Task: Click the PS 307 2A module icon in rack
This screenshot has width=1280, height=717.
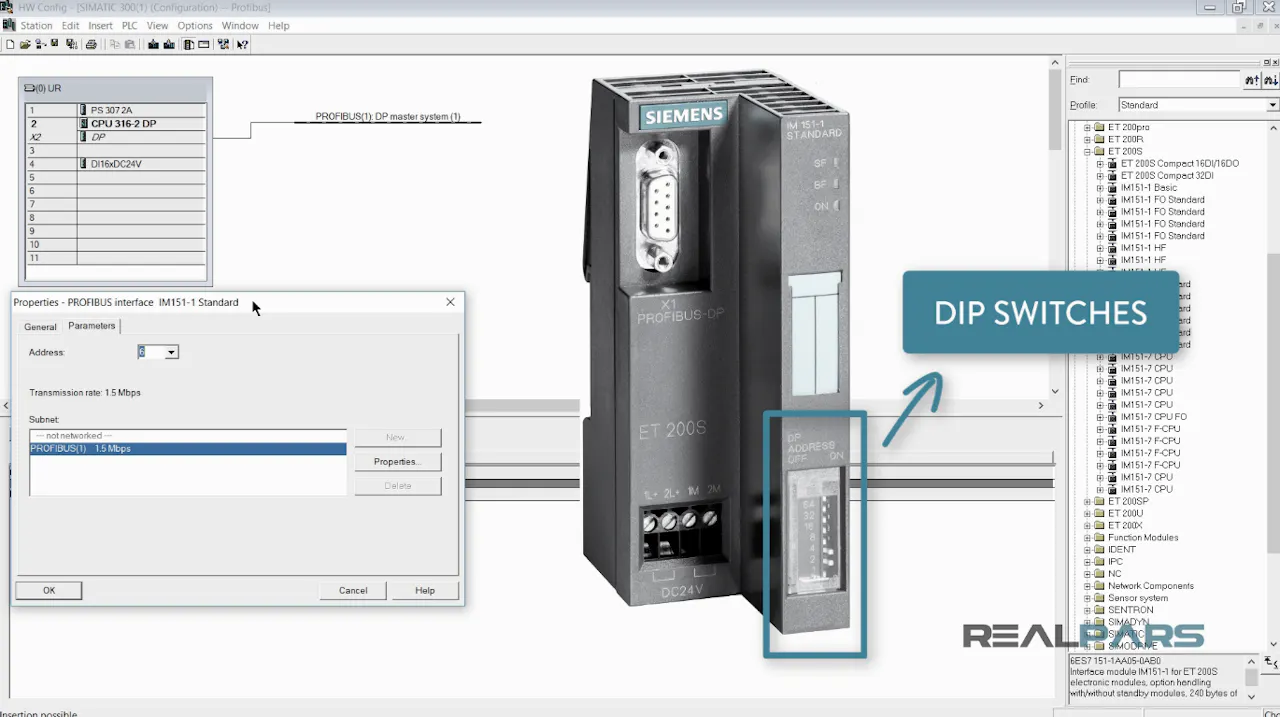Action: [x=83, y=110]
